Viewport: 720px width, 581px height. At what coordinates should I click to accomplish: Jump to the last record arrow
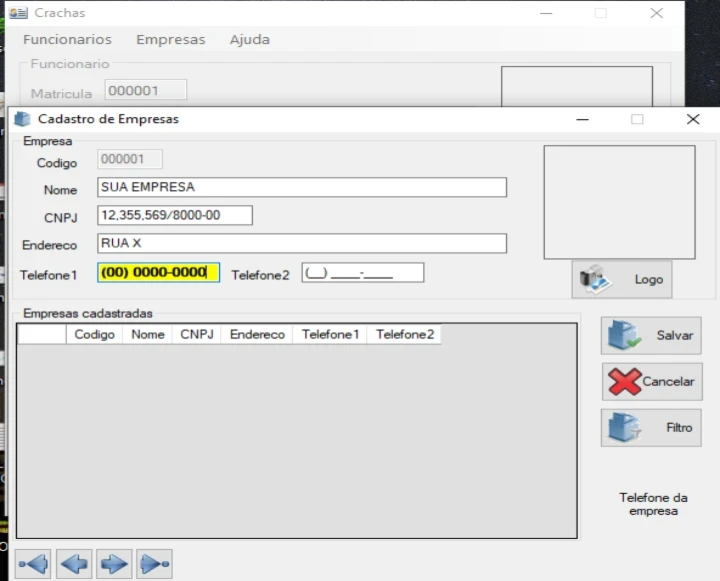154,564
